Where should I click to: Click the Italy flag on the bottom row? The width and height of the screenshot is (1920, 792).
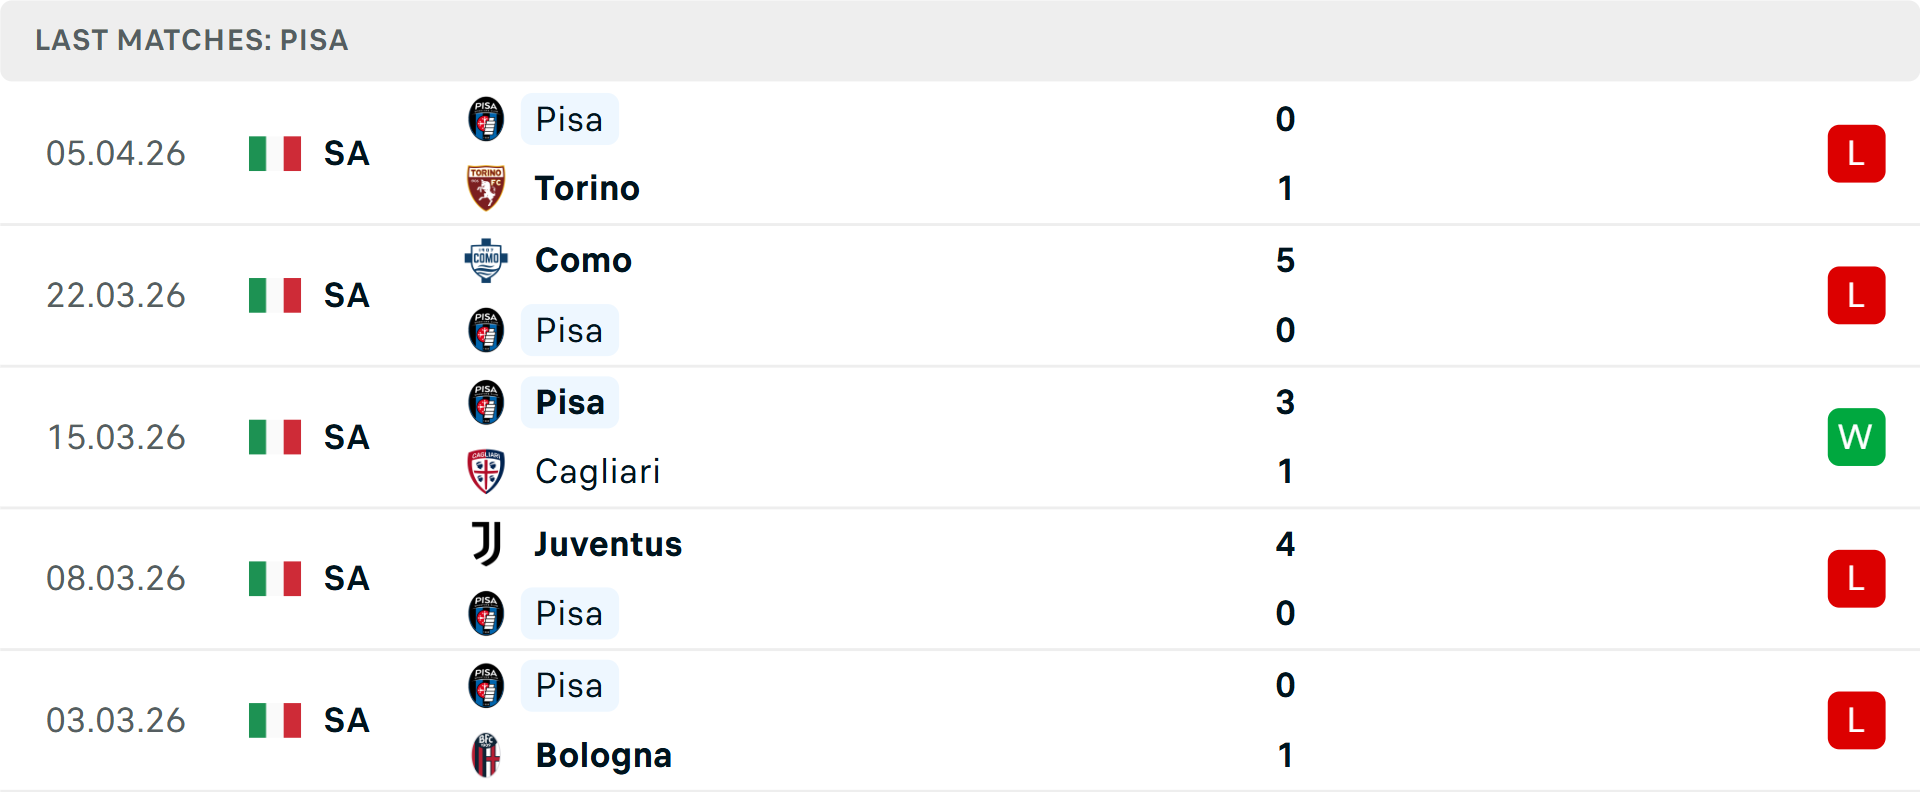pyautogui.click(x=275, y=720)
